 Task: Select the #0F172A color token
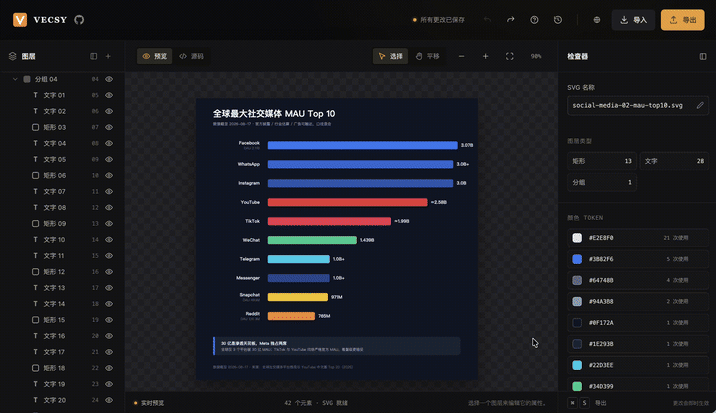pos(638,323)
